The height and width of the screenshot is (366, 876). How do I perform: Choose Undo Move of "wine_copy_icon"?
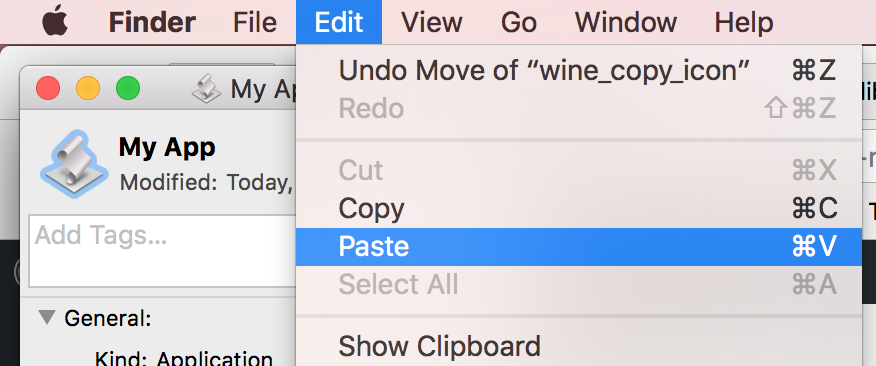tap(579, 71)
